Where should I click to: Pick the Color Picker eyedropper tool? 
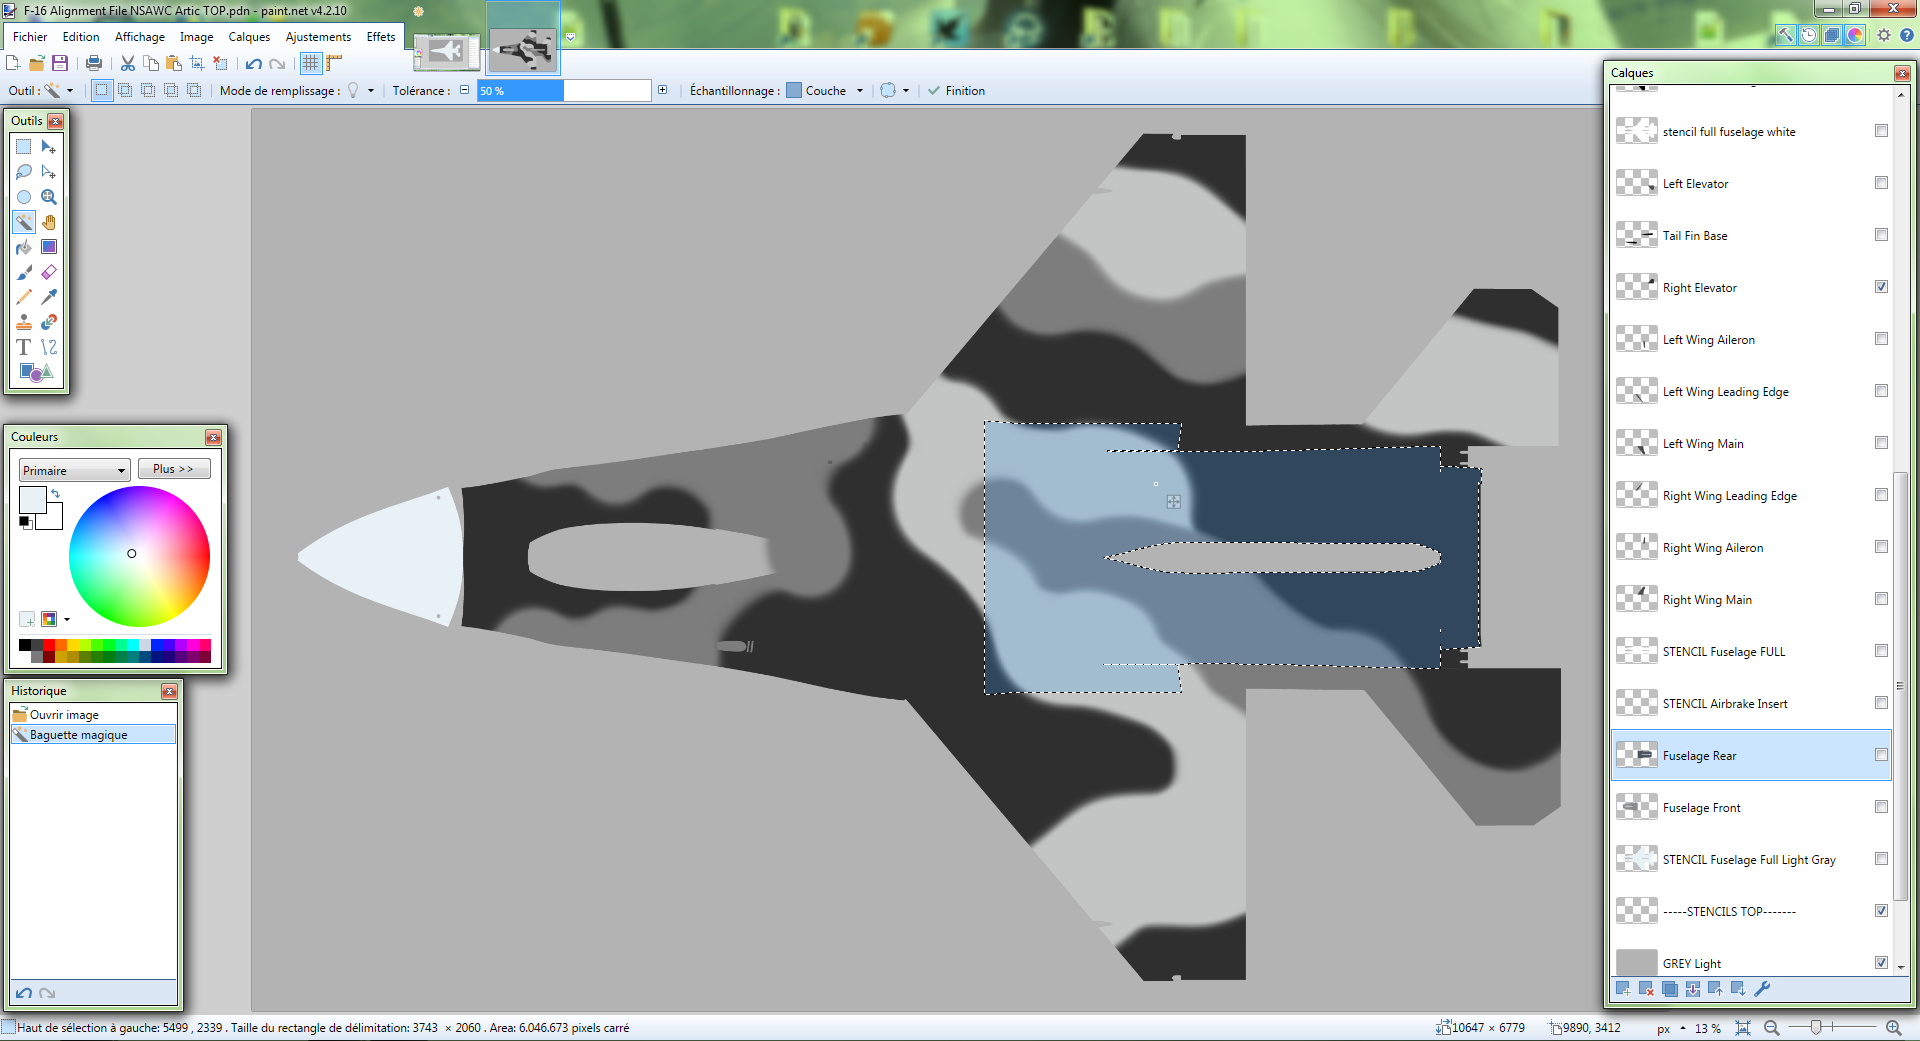(x=49, y=297)
